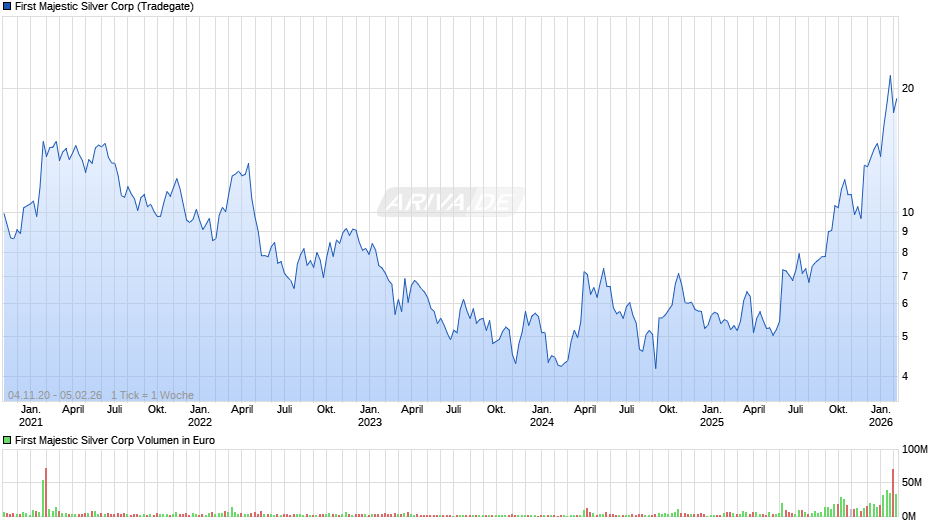940x526 pixels.
Task: Click the volume axis label '50M'
Action: click(x=912, y=482)
